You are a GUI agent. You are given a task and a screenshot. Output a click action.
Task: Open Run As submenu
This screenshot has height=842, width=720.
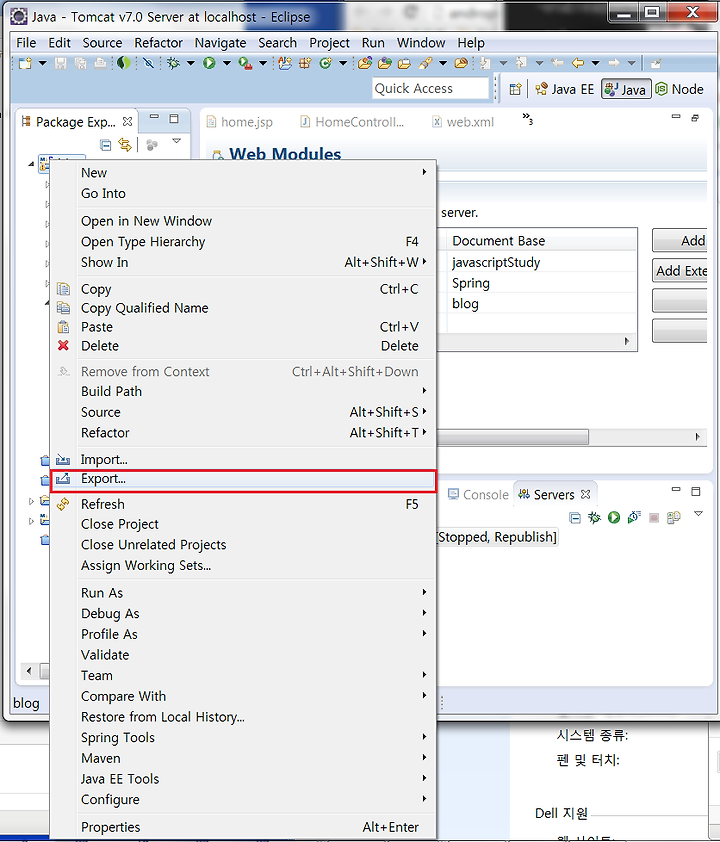[x=243, y=593]
